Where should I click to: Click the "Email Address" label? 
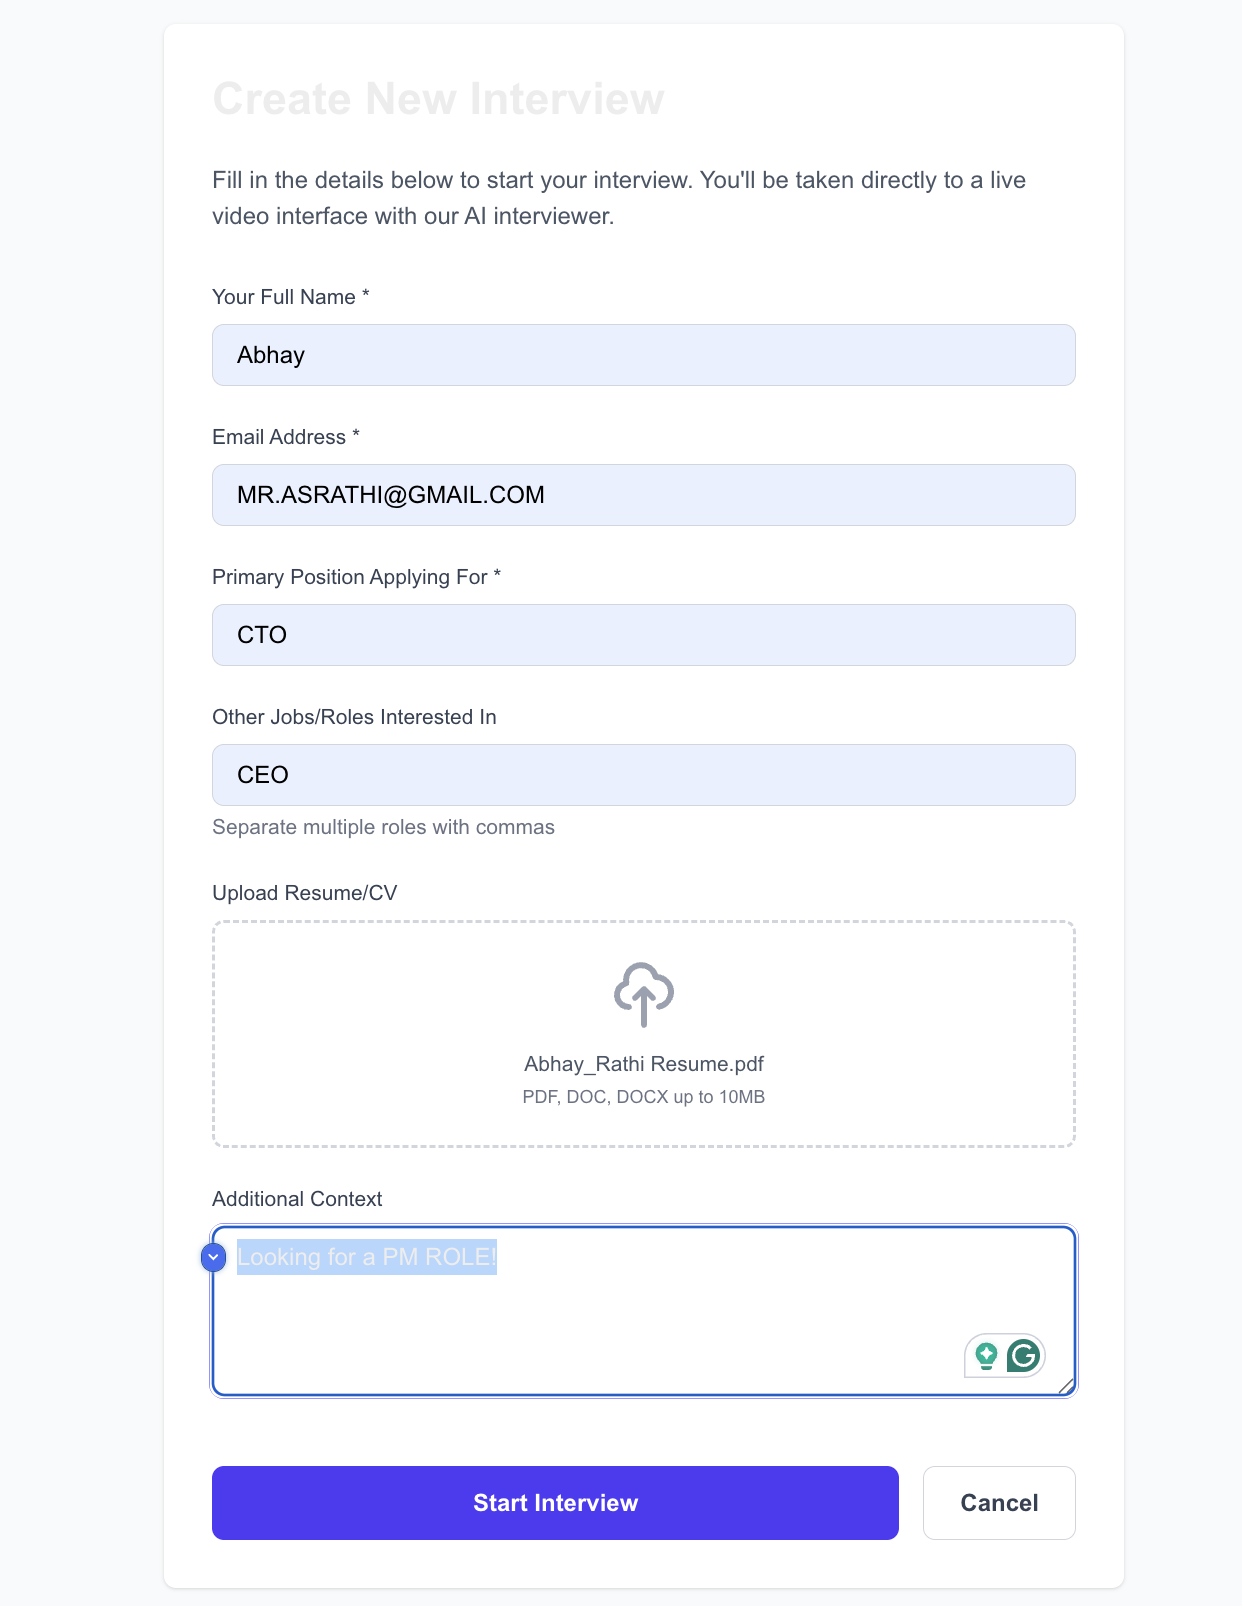pyautogui.click(x=279, y=437)
